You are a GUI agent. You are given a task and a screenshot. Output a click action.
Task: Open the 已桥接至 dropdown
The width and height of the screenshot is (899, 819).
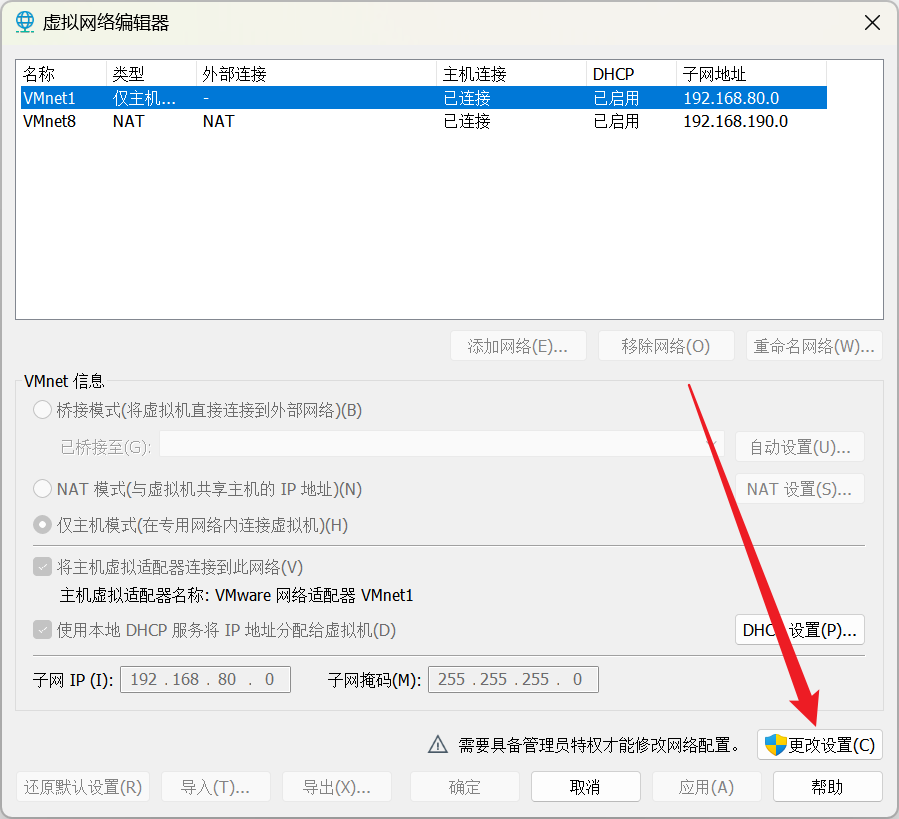(x=441, y=444)
